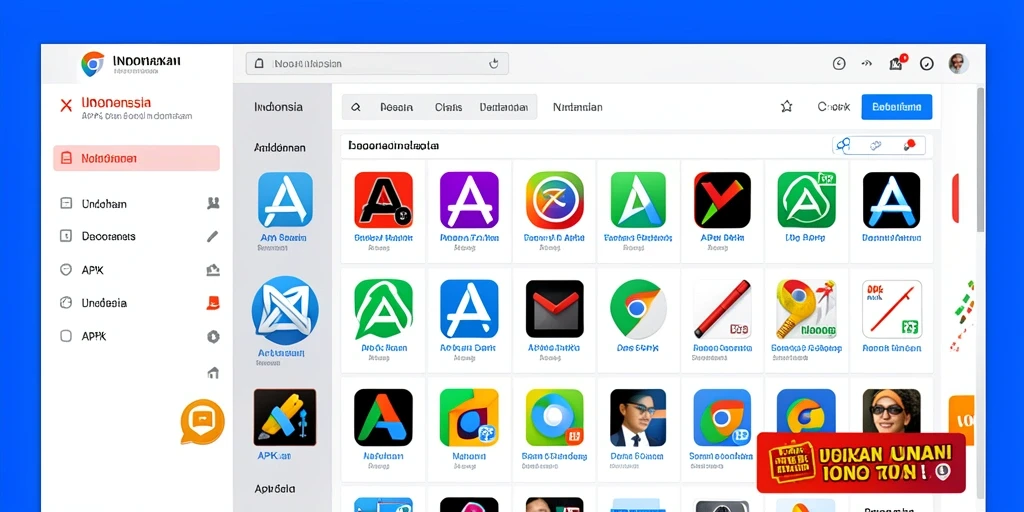Open the Decoranets sidebar row
Image resolution: width=1024 pixels, height=512 pixels.
[x=139, y=236]
